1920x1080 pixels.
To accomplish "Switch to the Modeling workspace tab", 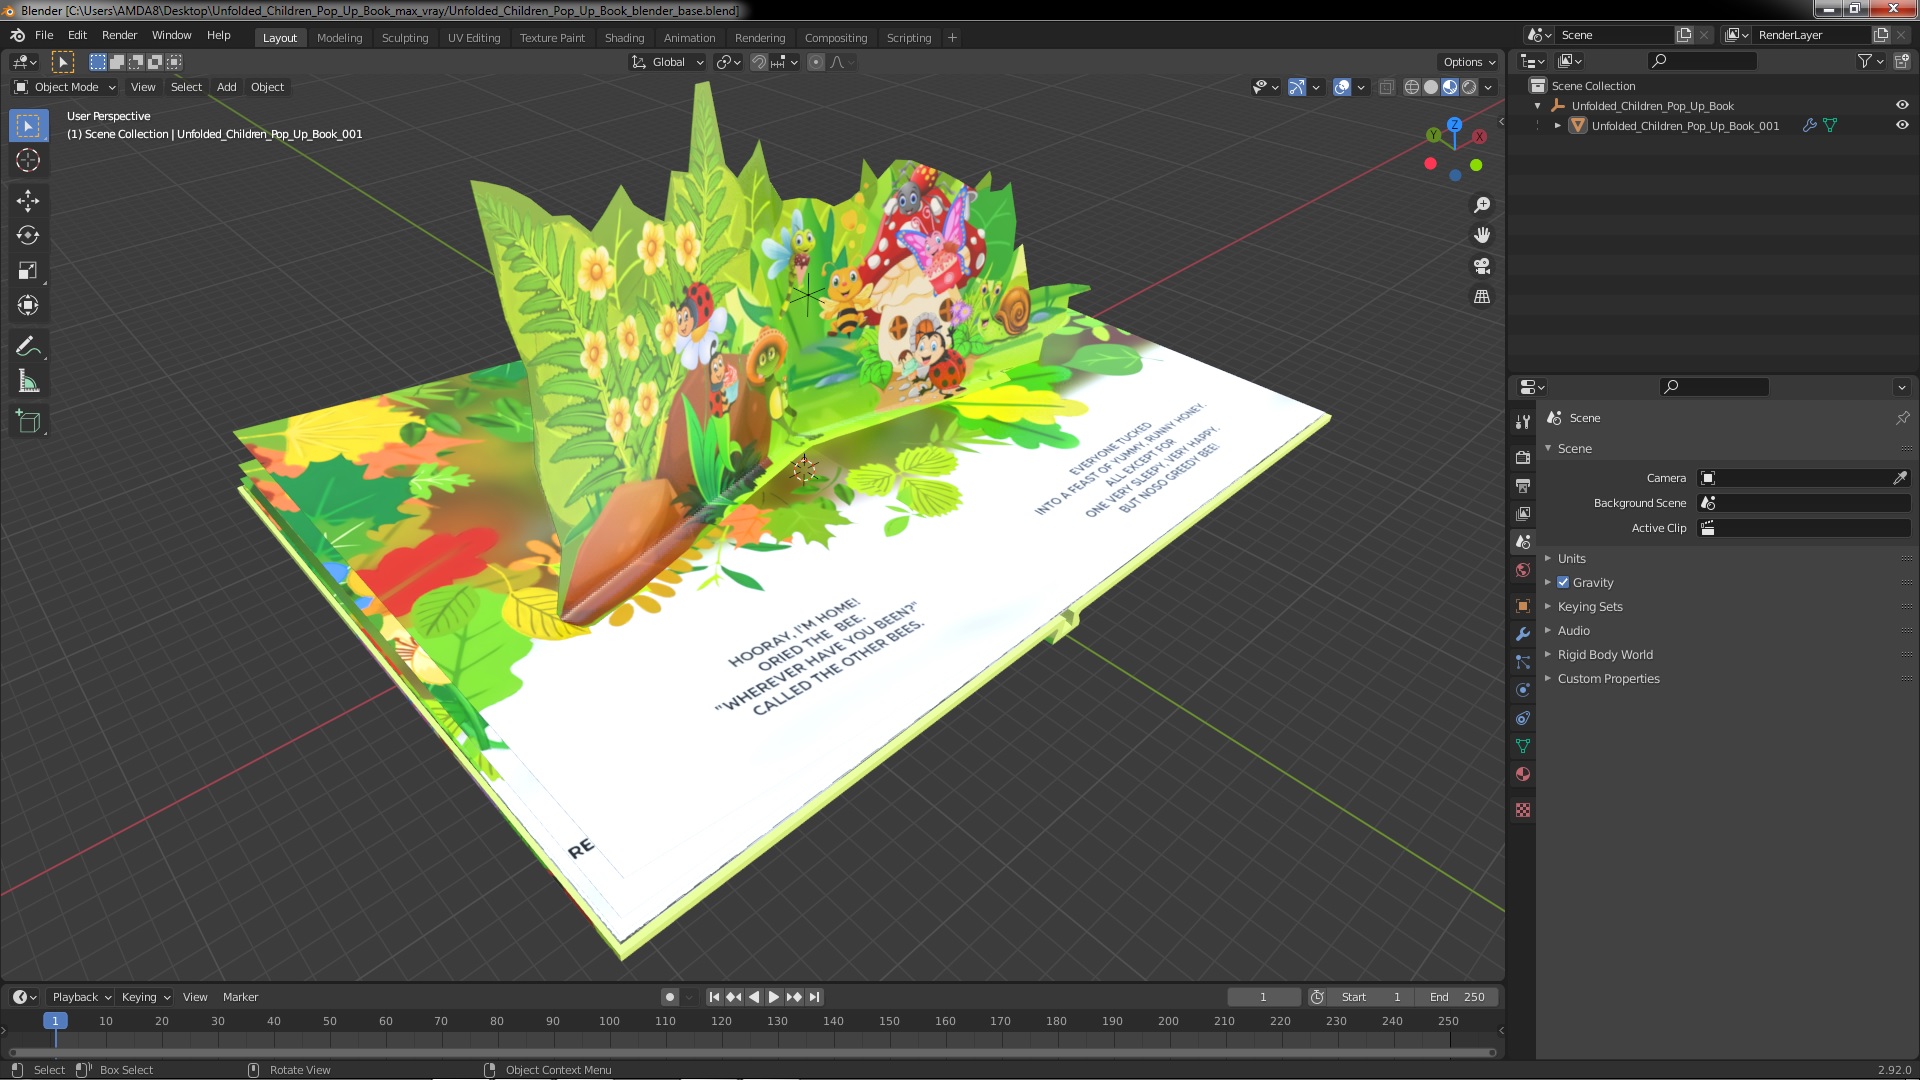I will tap(339, 38).
